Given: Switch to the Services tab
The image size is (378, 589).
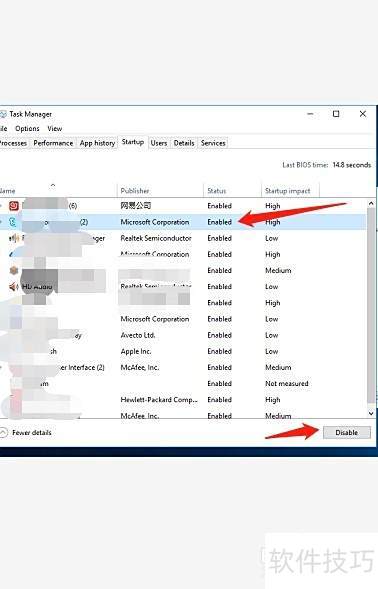Looking at the screenshot, I should tap(213, 143).
